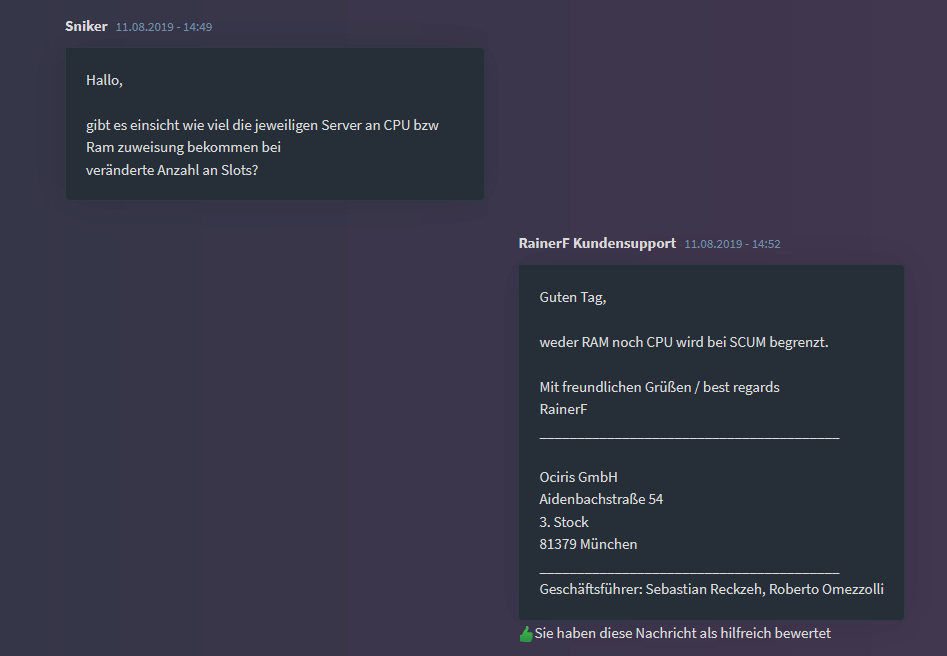Click the RainerF signature inside the reply
This screenshot has height=656, width=947.
tap(563, 409)
